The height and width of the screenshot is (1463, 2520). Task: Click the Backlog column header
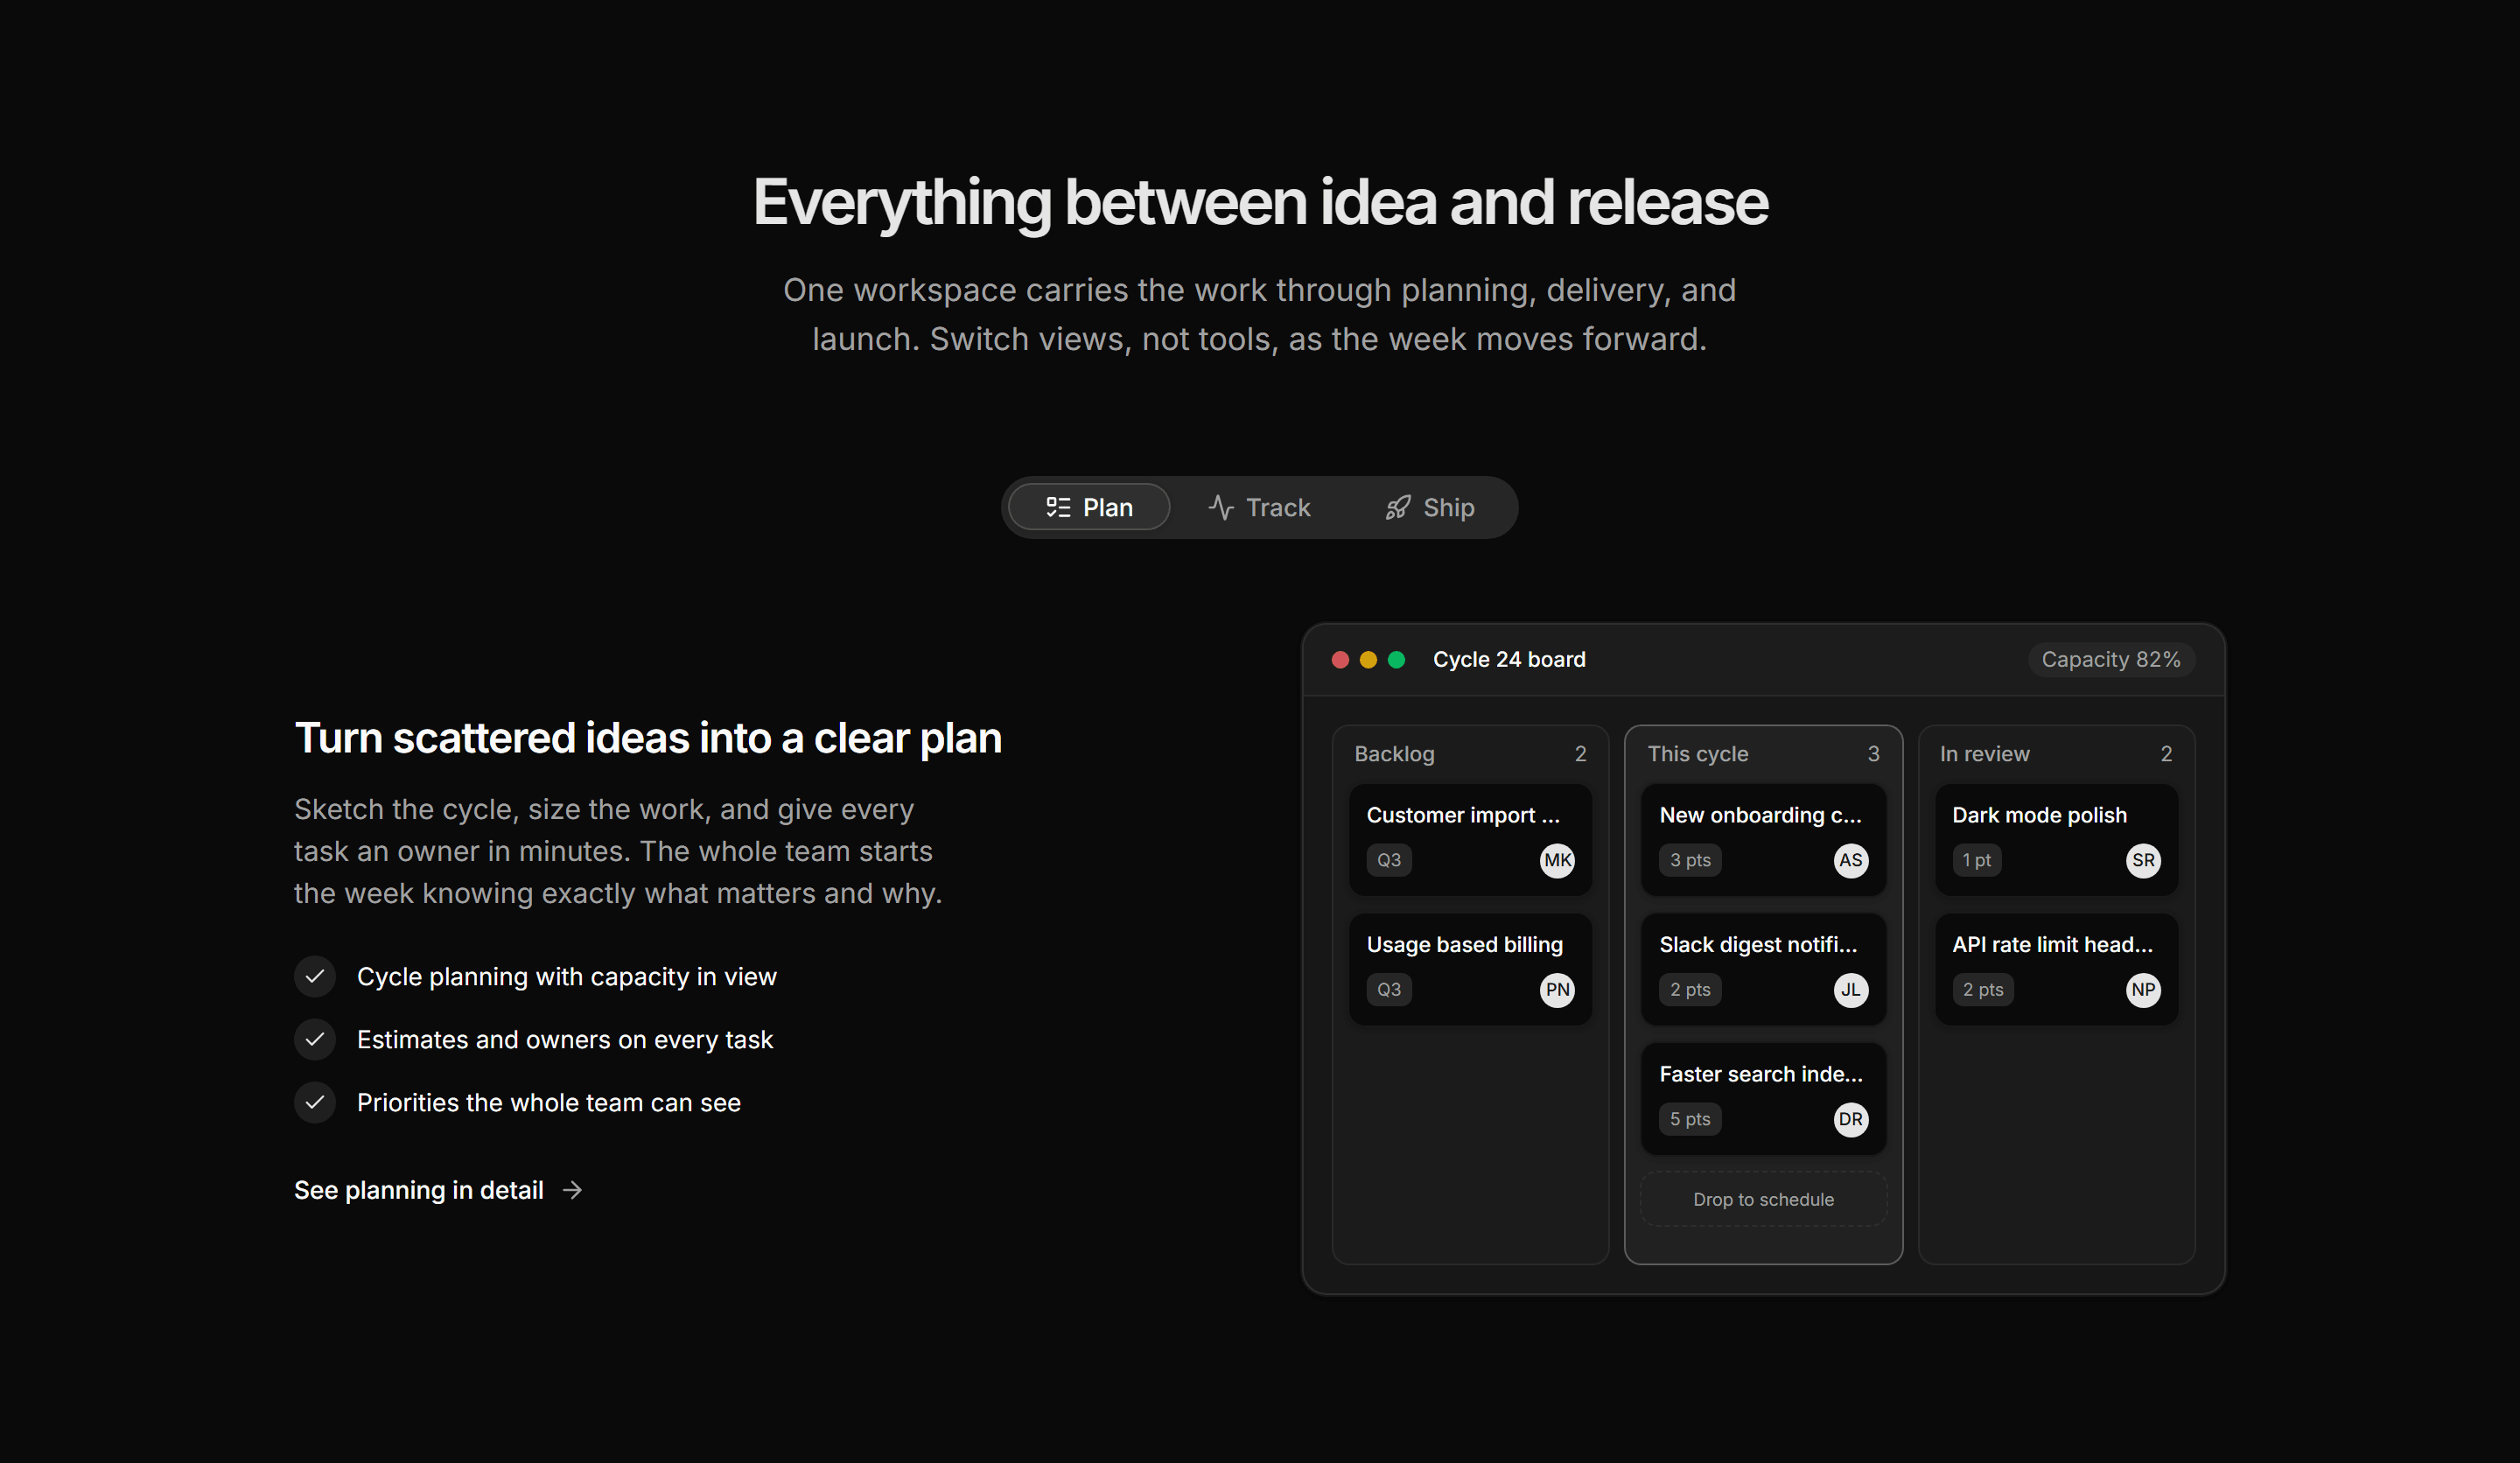[1394, 754]
